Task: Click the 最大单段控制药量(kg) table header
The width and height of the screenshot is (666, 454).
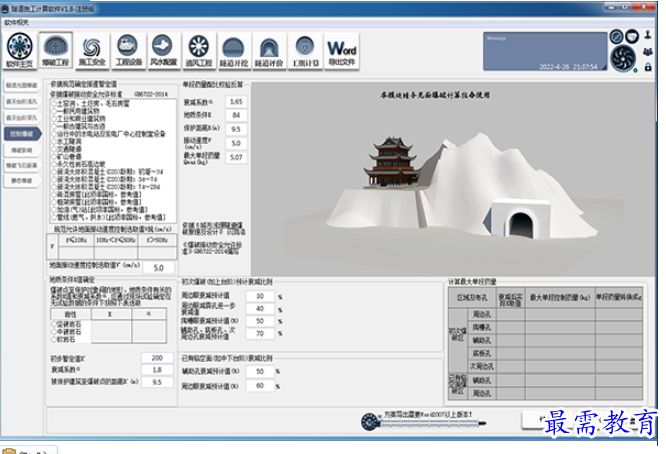Action: coord(560,298)
